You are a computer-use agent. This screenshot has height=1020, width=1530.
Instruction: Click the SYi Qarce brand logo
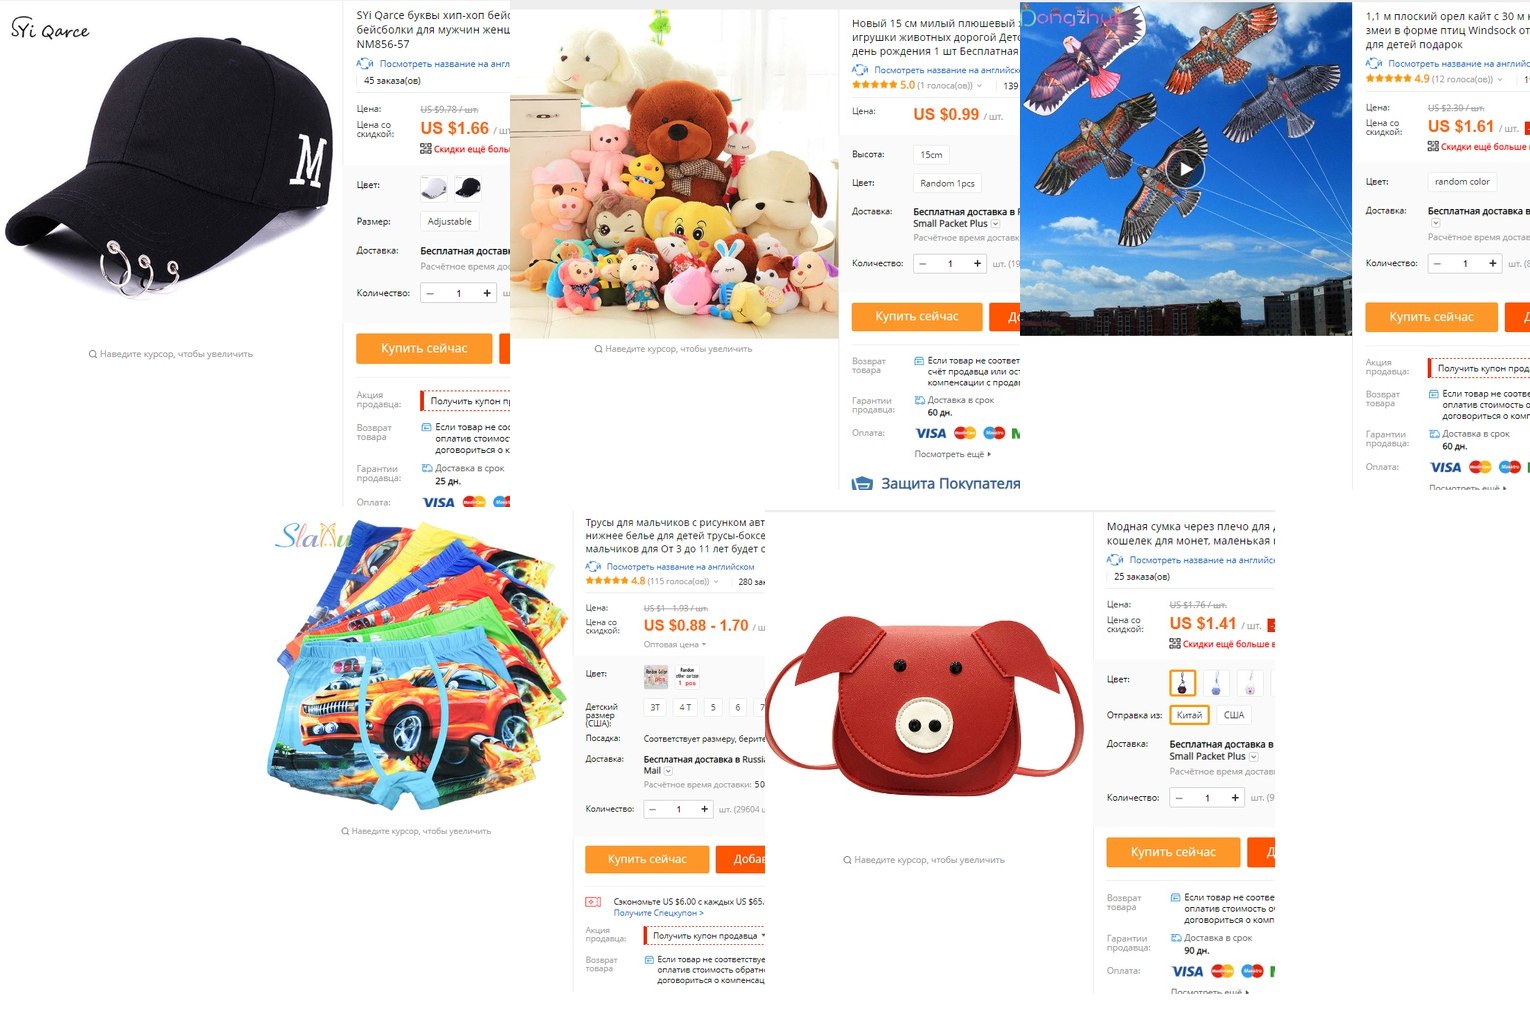(x=50, y=29)
